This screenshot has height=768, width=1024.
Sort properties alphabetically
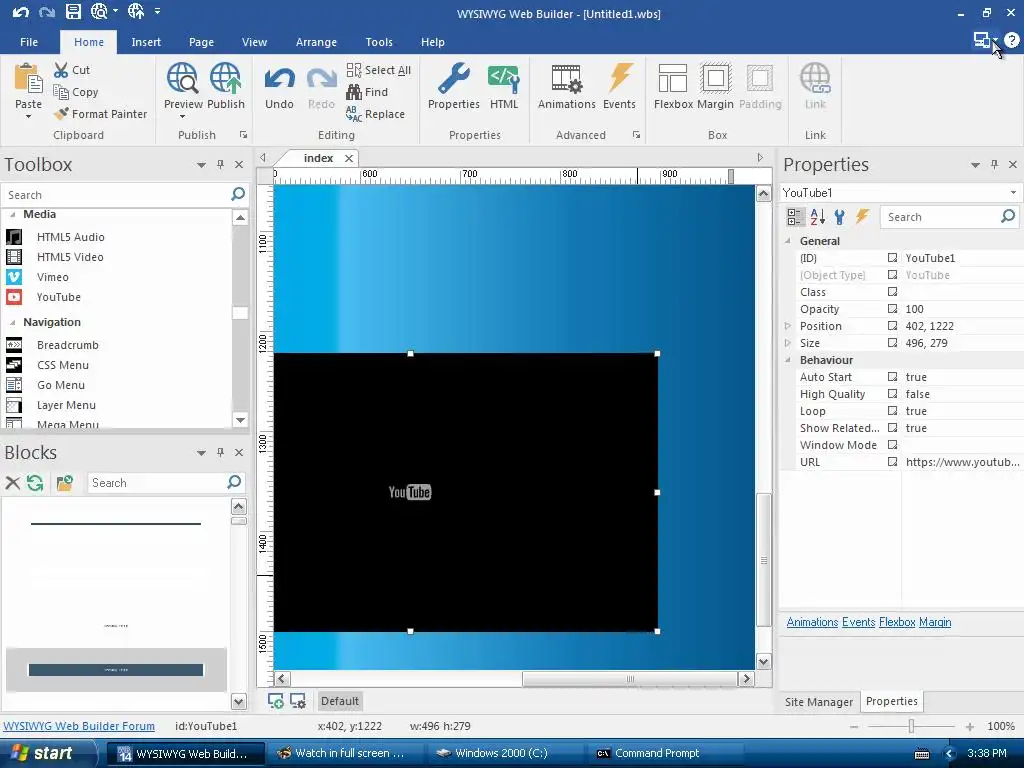[817, 217]
